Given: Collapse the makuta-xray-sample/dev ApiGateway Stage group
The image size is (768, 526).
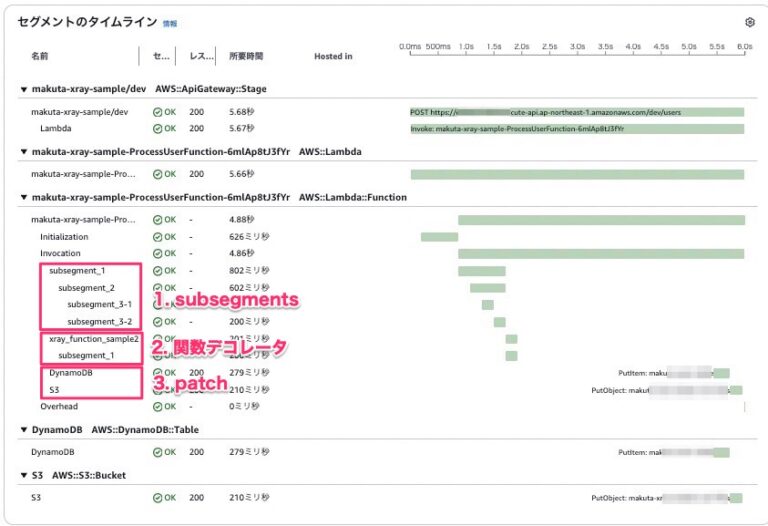Looking at the screenshot, I should coord(24,89).
